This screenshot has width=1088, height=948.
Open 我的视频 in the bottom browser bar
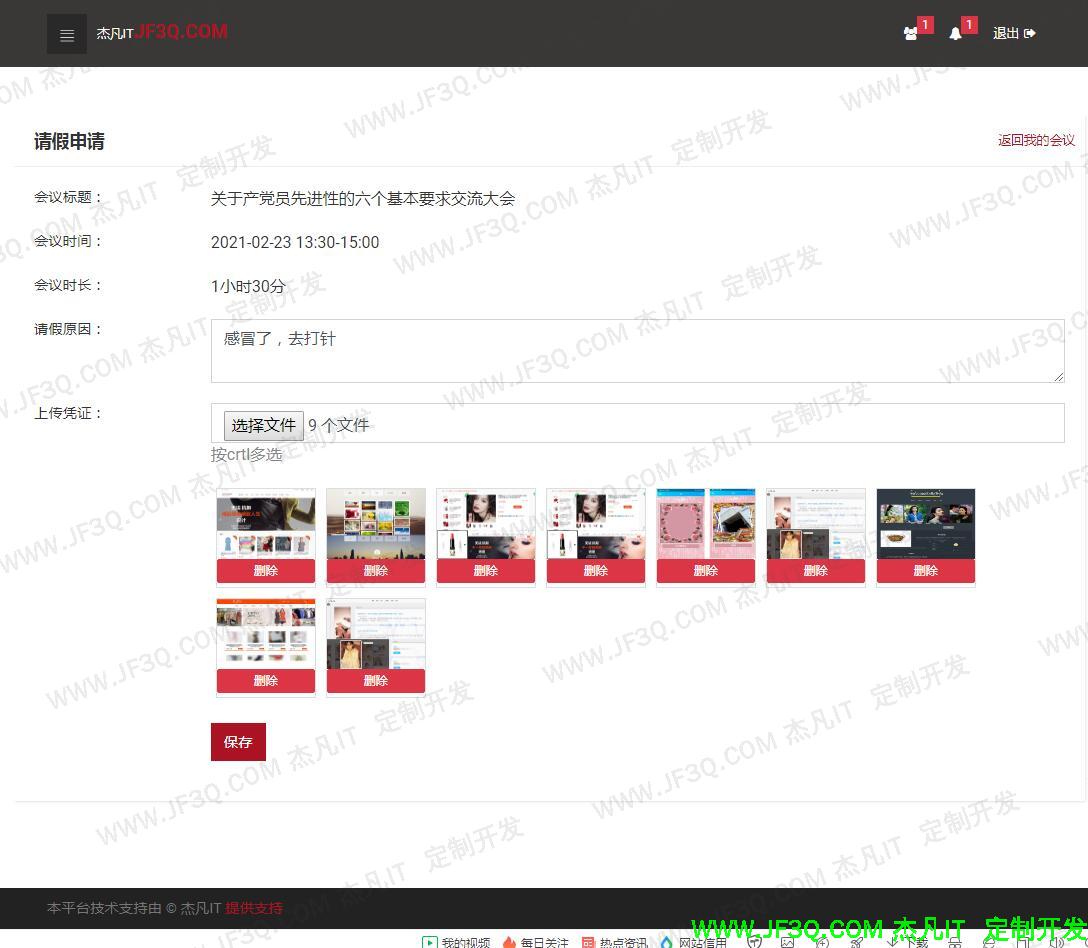tap(456, 942)
